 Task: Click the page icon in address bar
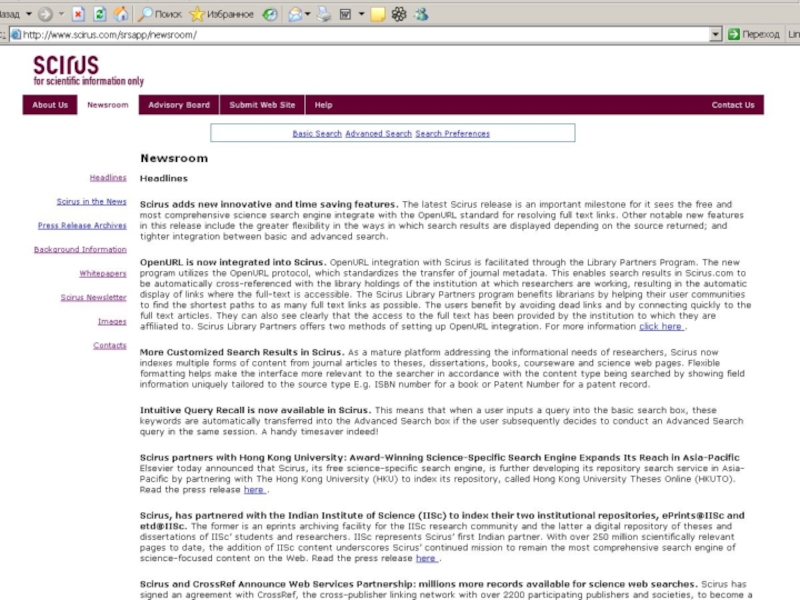pyautogui.click(x=16, y=35)
